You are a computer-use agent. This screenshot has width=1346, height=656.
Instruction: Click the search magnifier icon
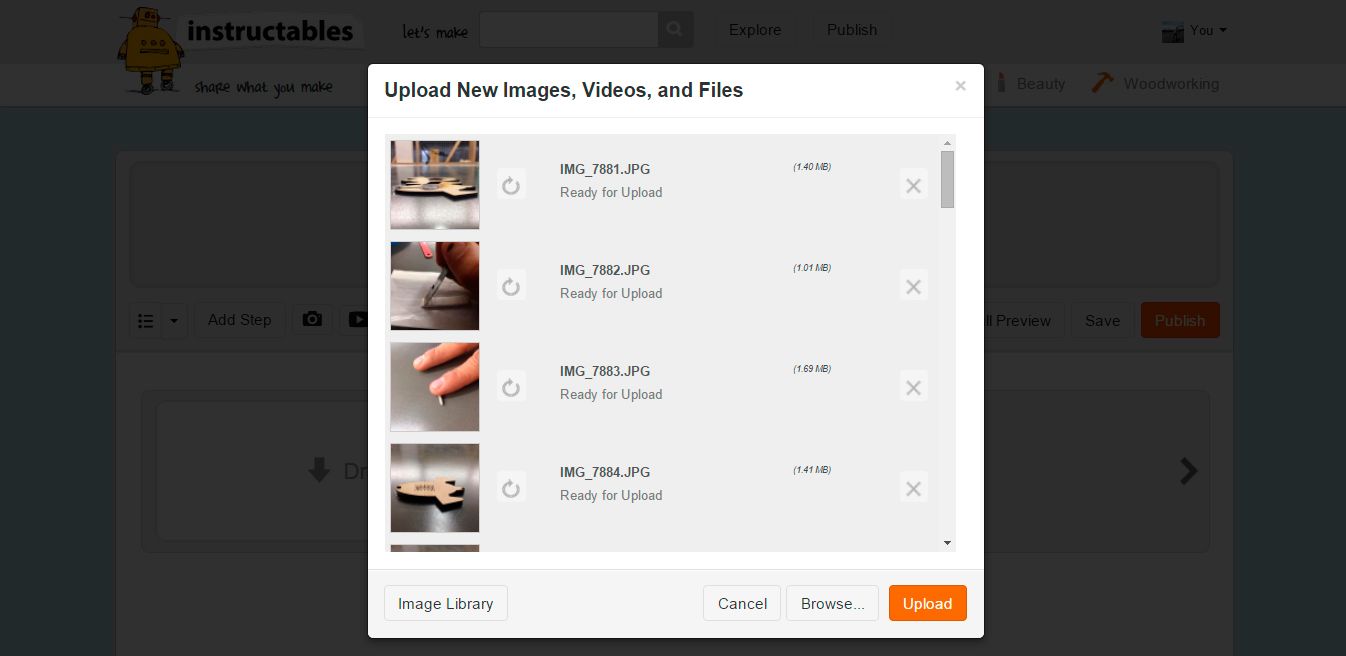tap(675, 30)
